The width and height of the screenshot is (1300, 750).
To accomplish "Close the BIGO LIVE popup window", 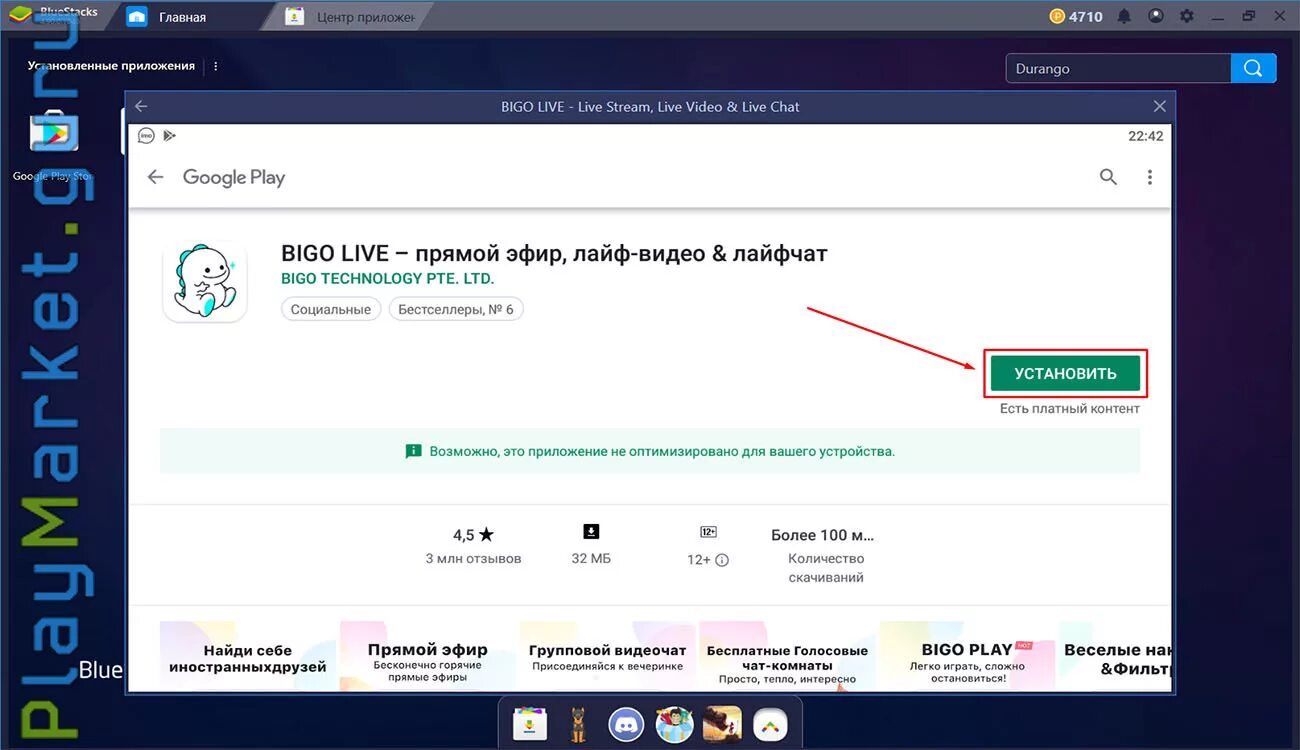I will 1160,106.
